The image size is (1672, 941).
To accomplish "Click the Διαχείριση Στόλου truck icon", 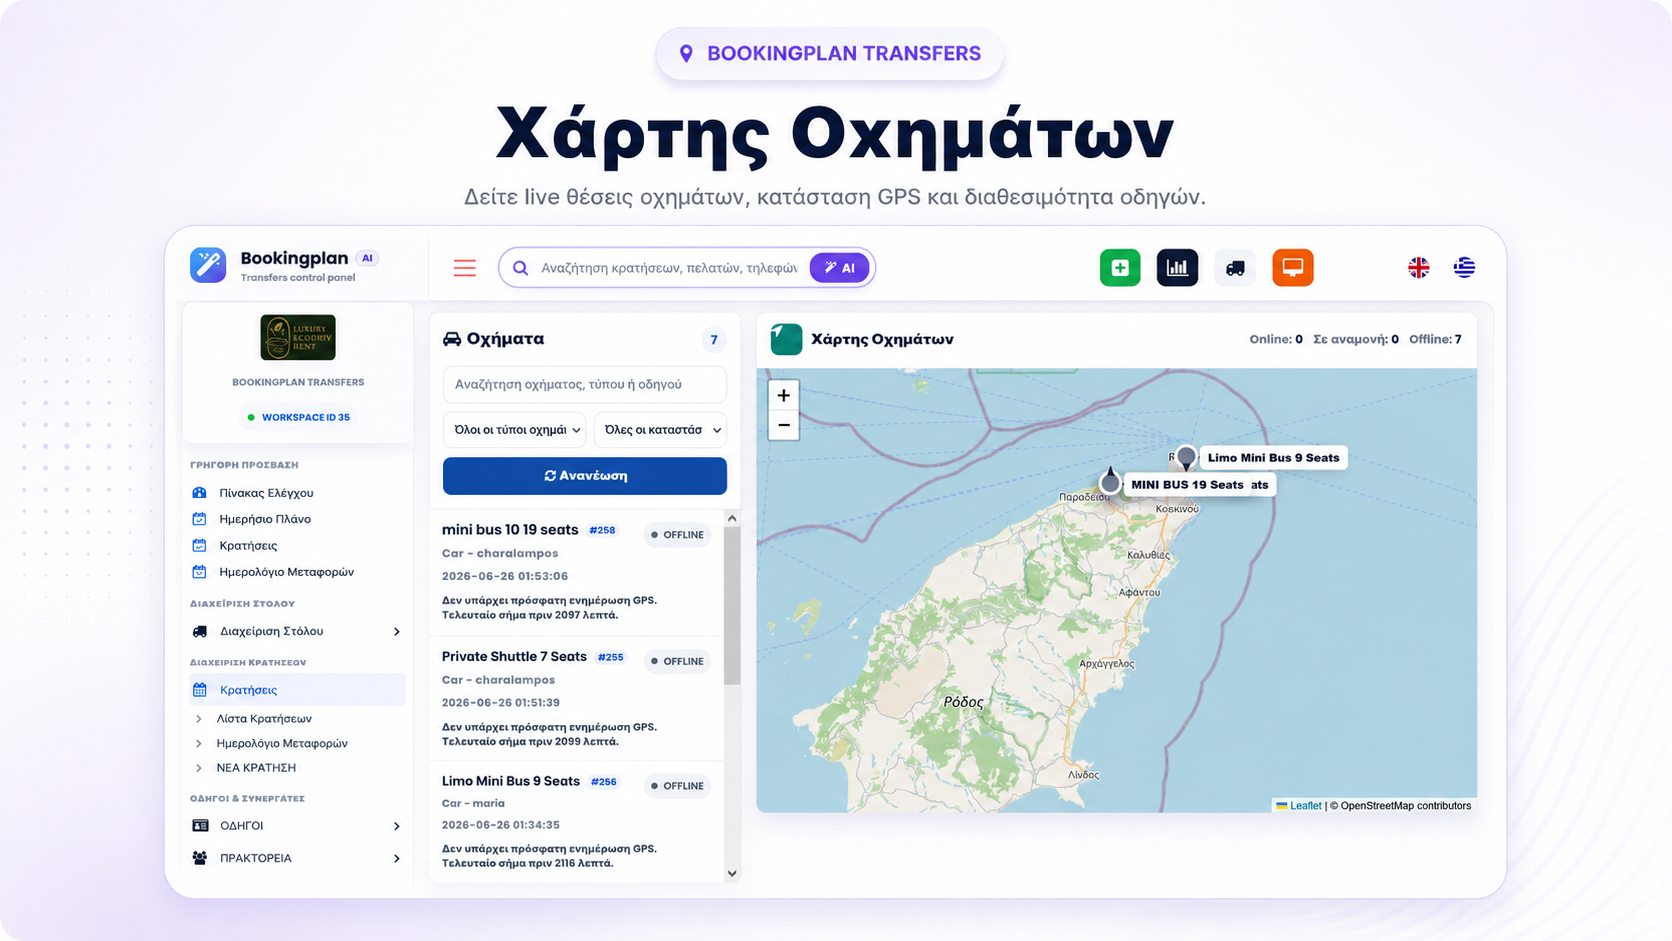I will 200,631.
